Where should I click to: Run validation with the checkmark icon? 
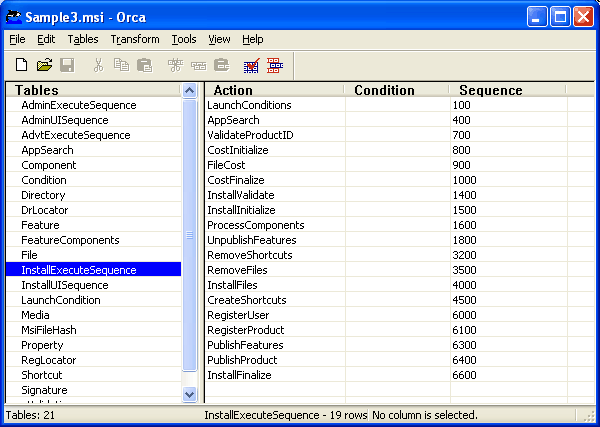(251, 65)
